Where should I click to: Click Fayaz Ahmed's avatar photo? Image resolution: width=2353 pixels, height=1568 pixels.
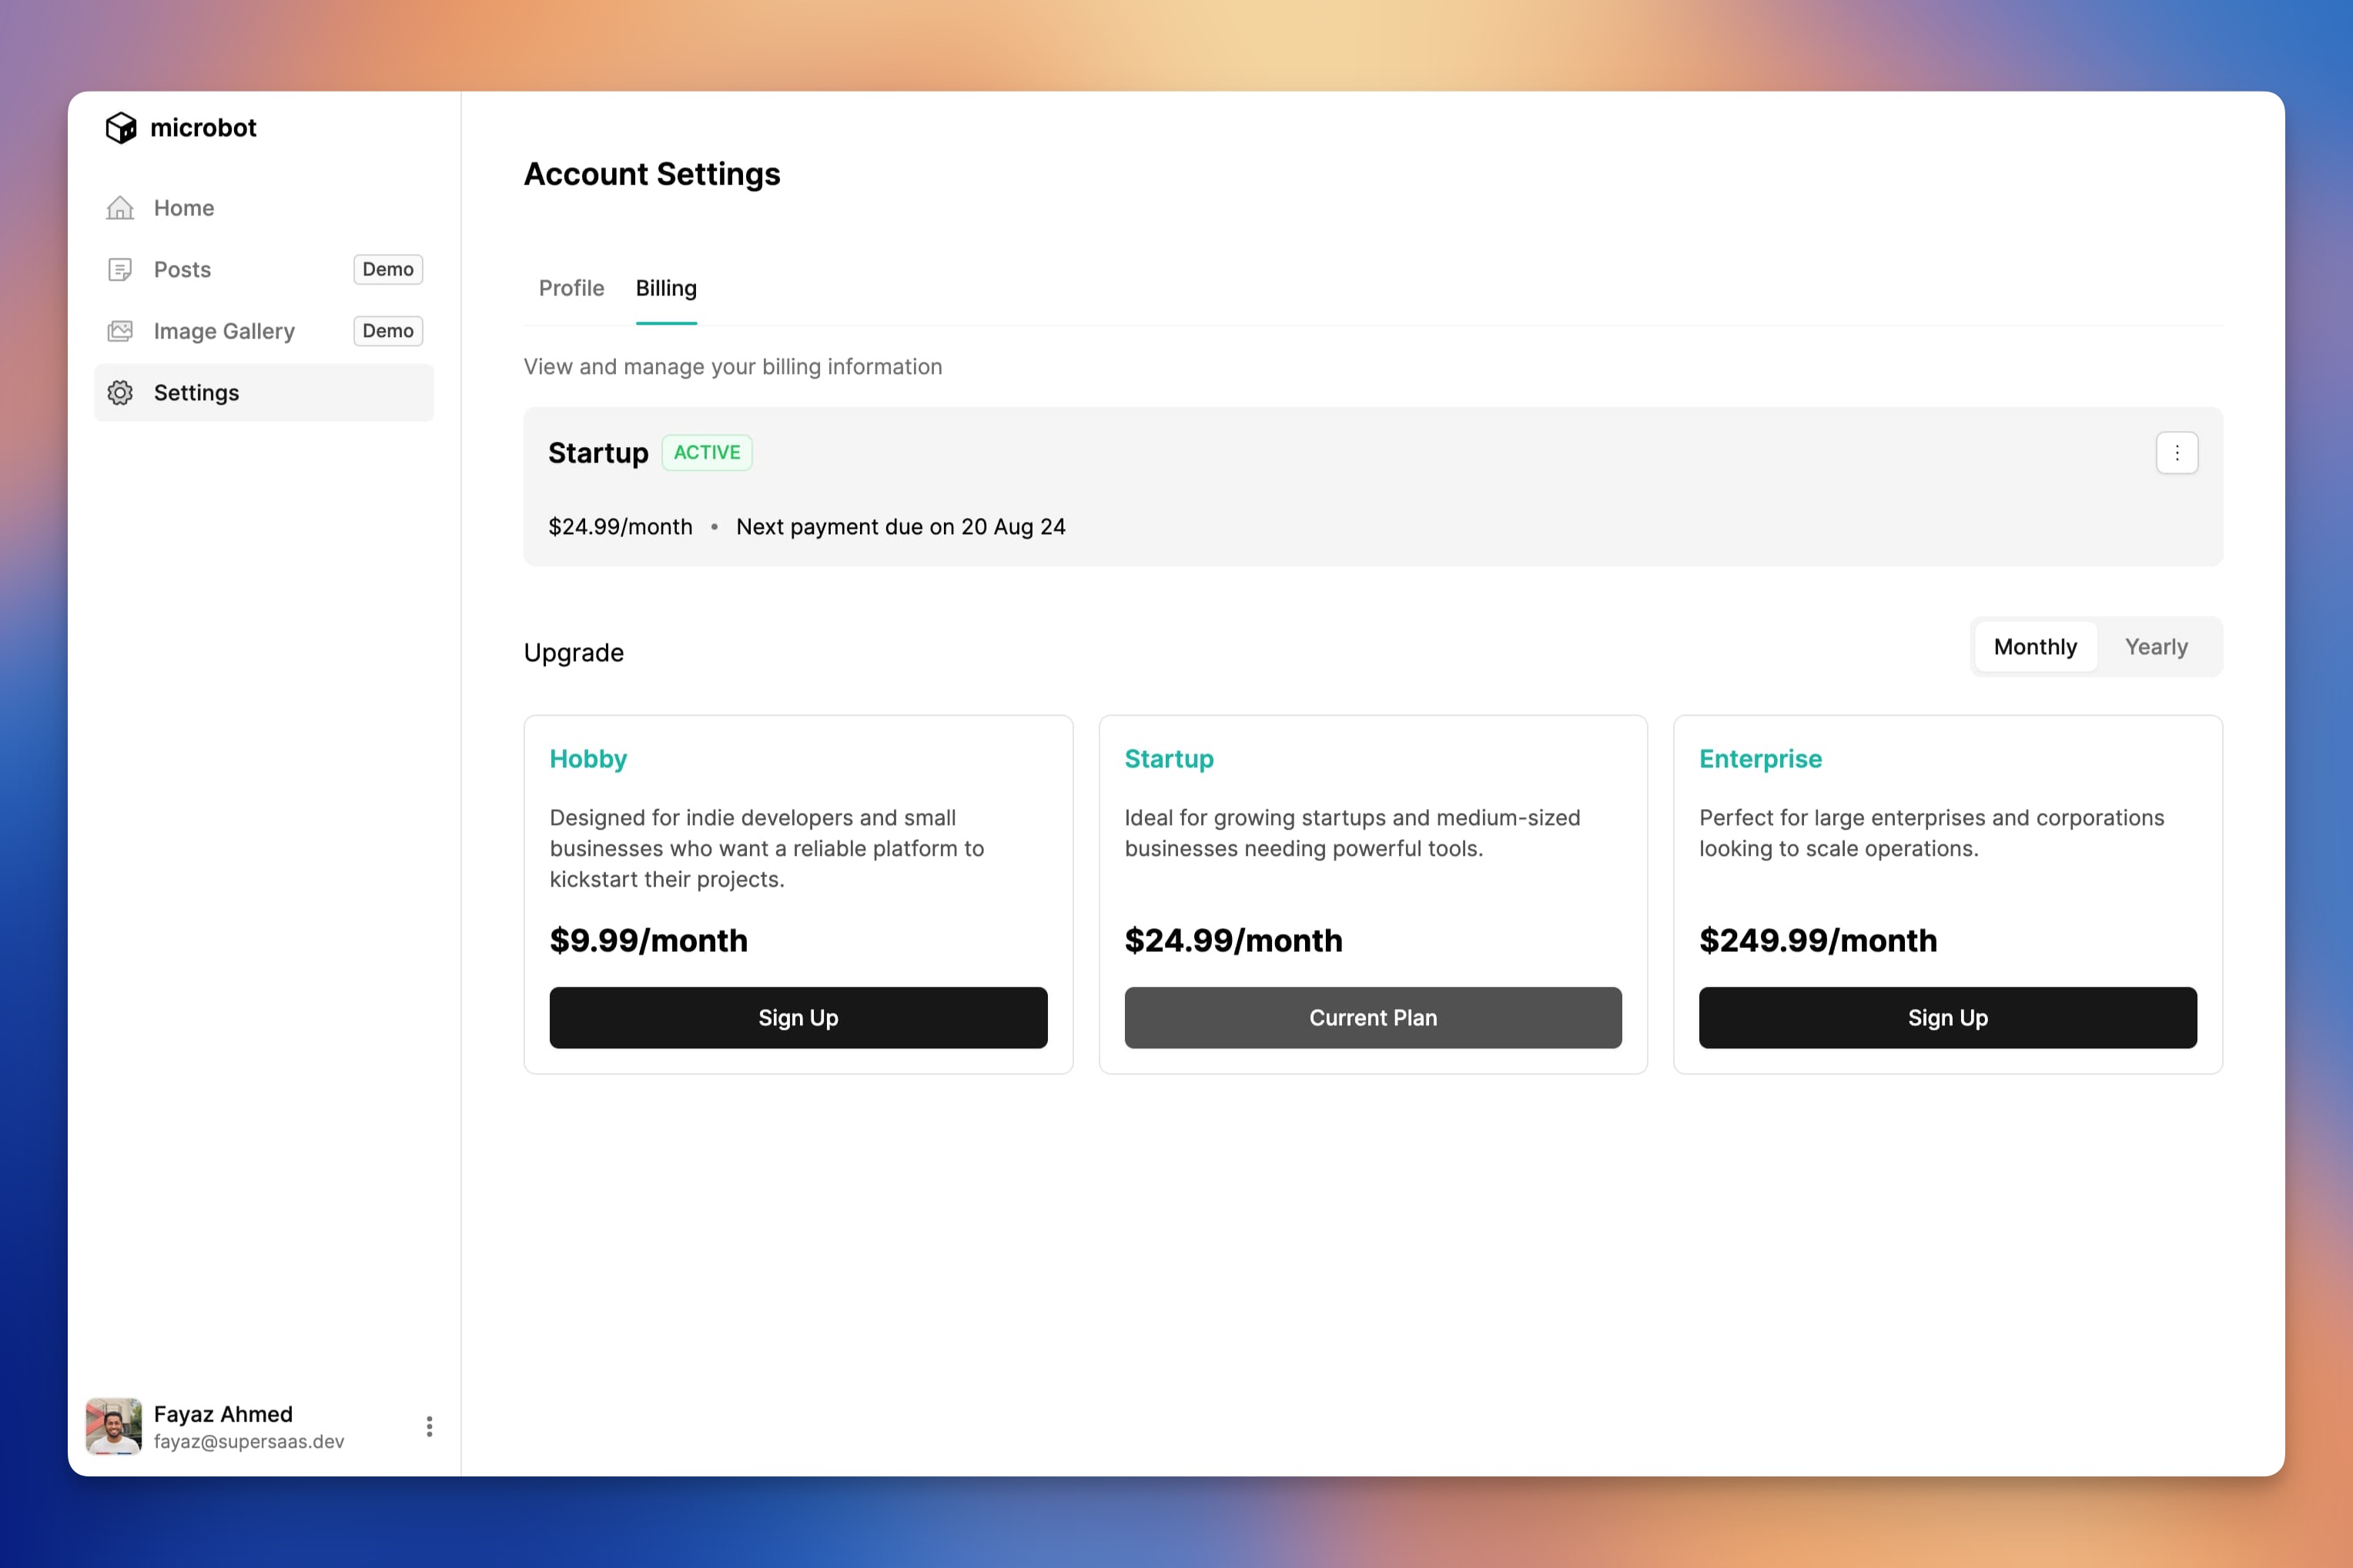(x=114, y=1426)
